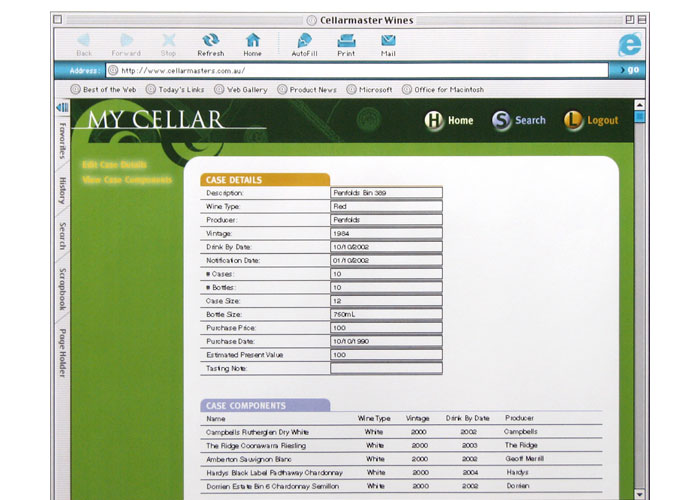Click the window close box at title bar

click(58, 19)
